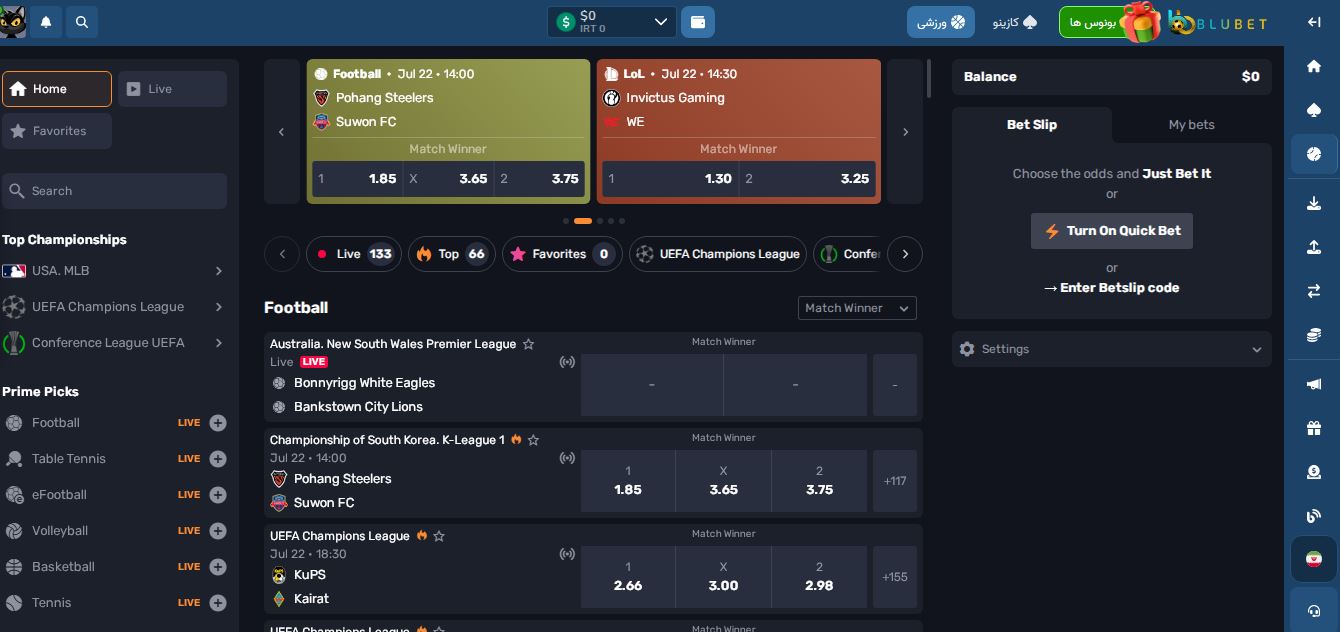Screen dimensions: 1340x632
Task: Favorite the UEFA Champions League star in match list
Action: [439, 536]
